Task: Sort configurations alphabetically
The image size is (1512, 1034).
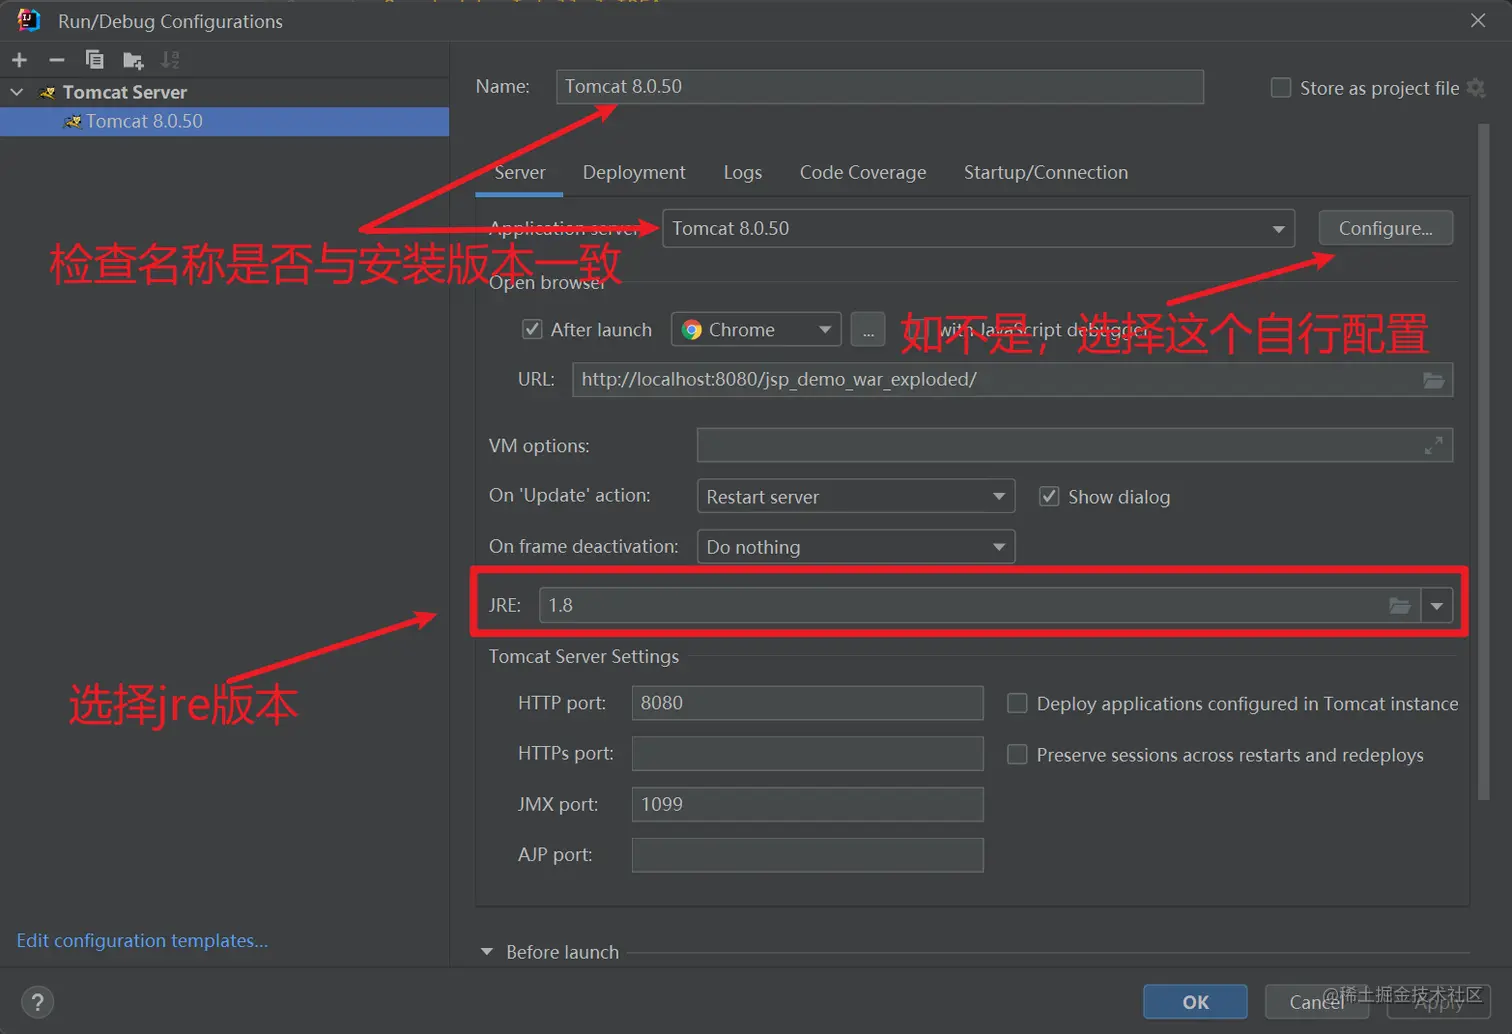Action: [x=171, y=60]
